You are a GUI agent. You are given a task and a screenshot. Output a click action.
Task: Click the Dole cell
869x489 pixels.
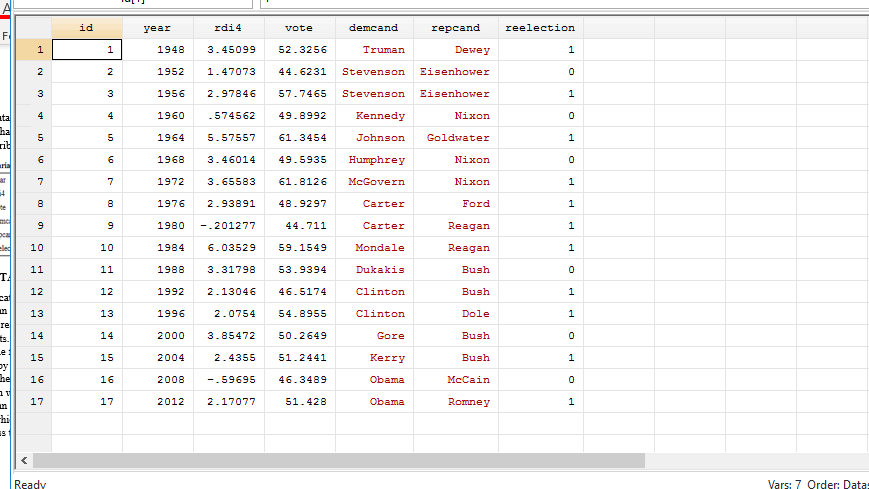click(x=456, y=314)
